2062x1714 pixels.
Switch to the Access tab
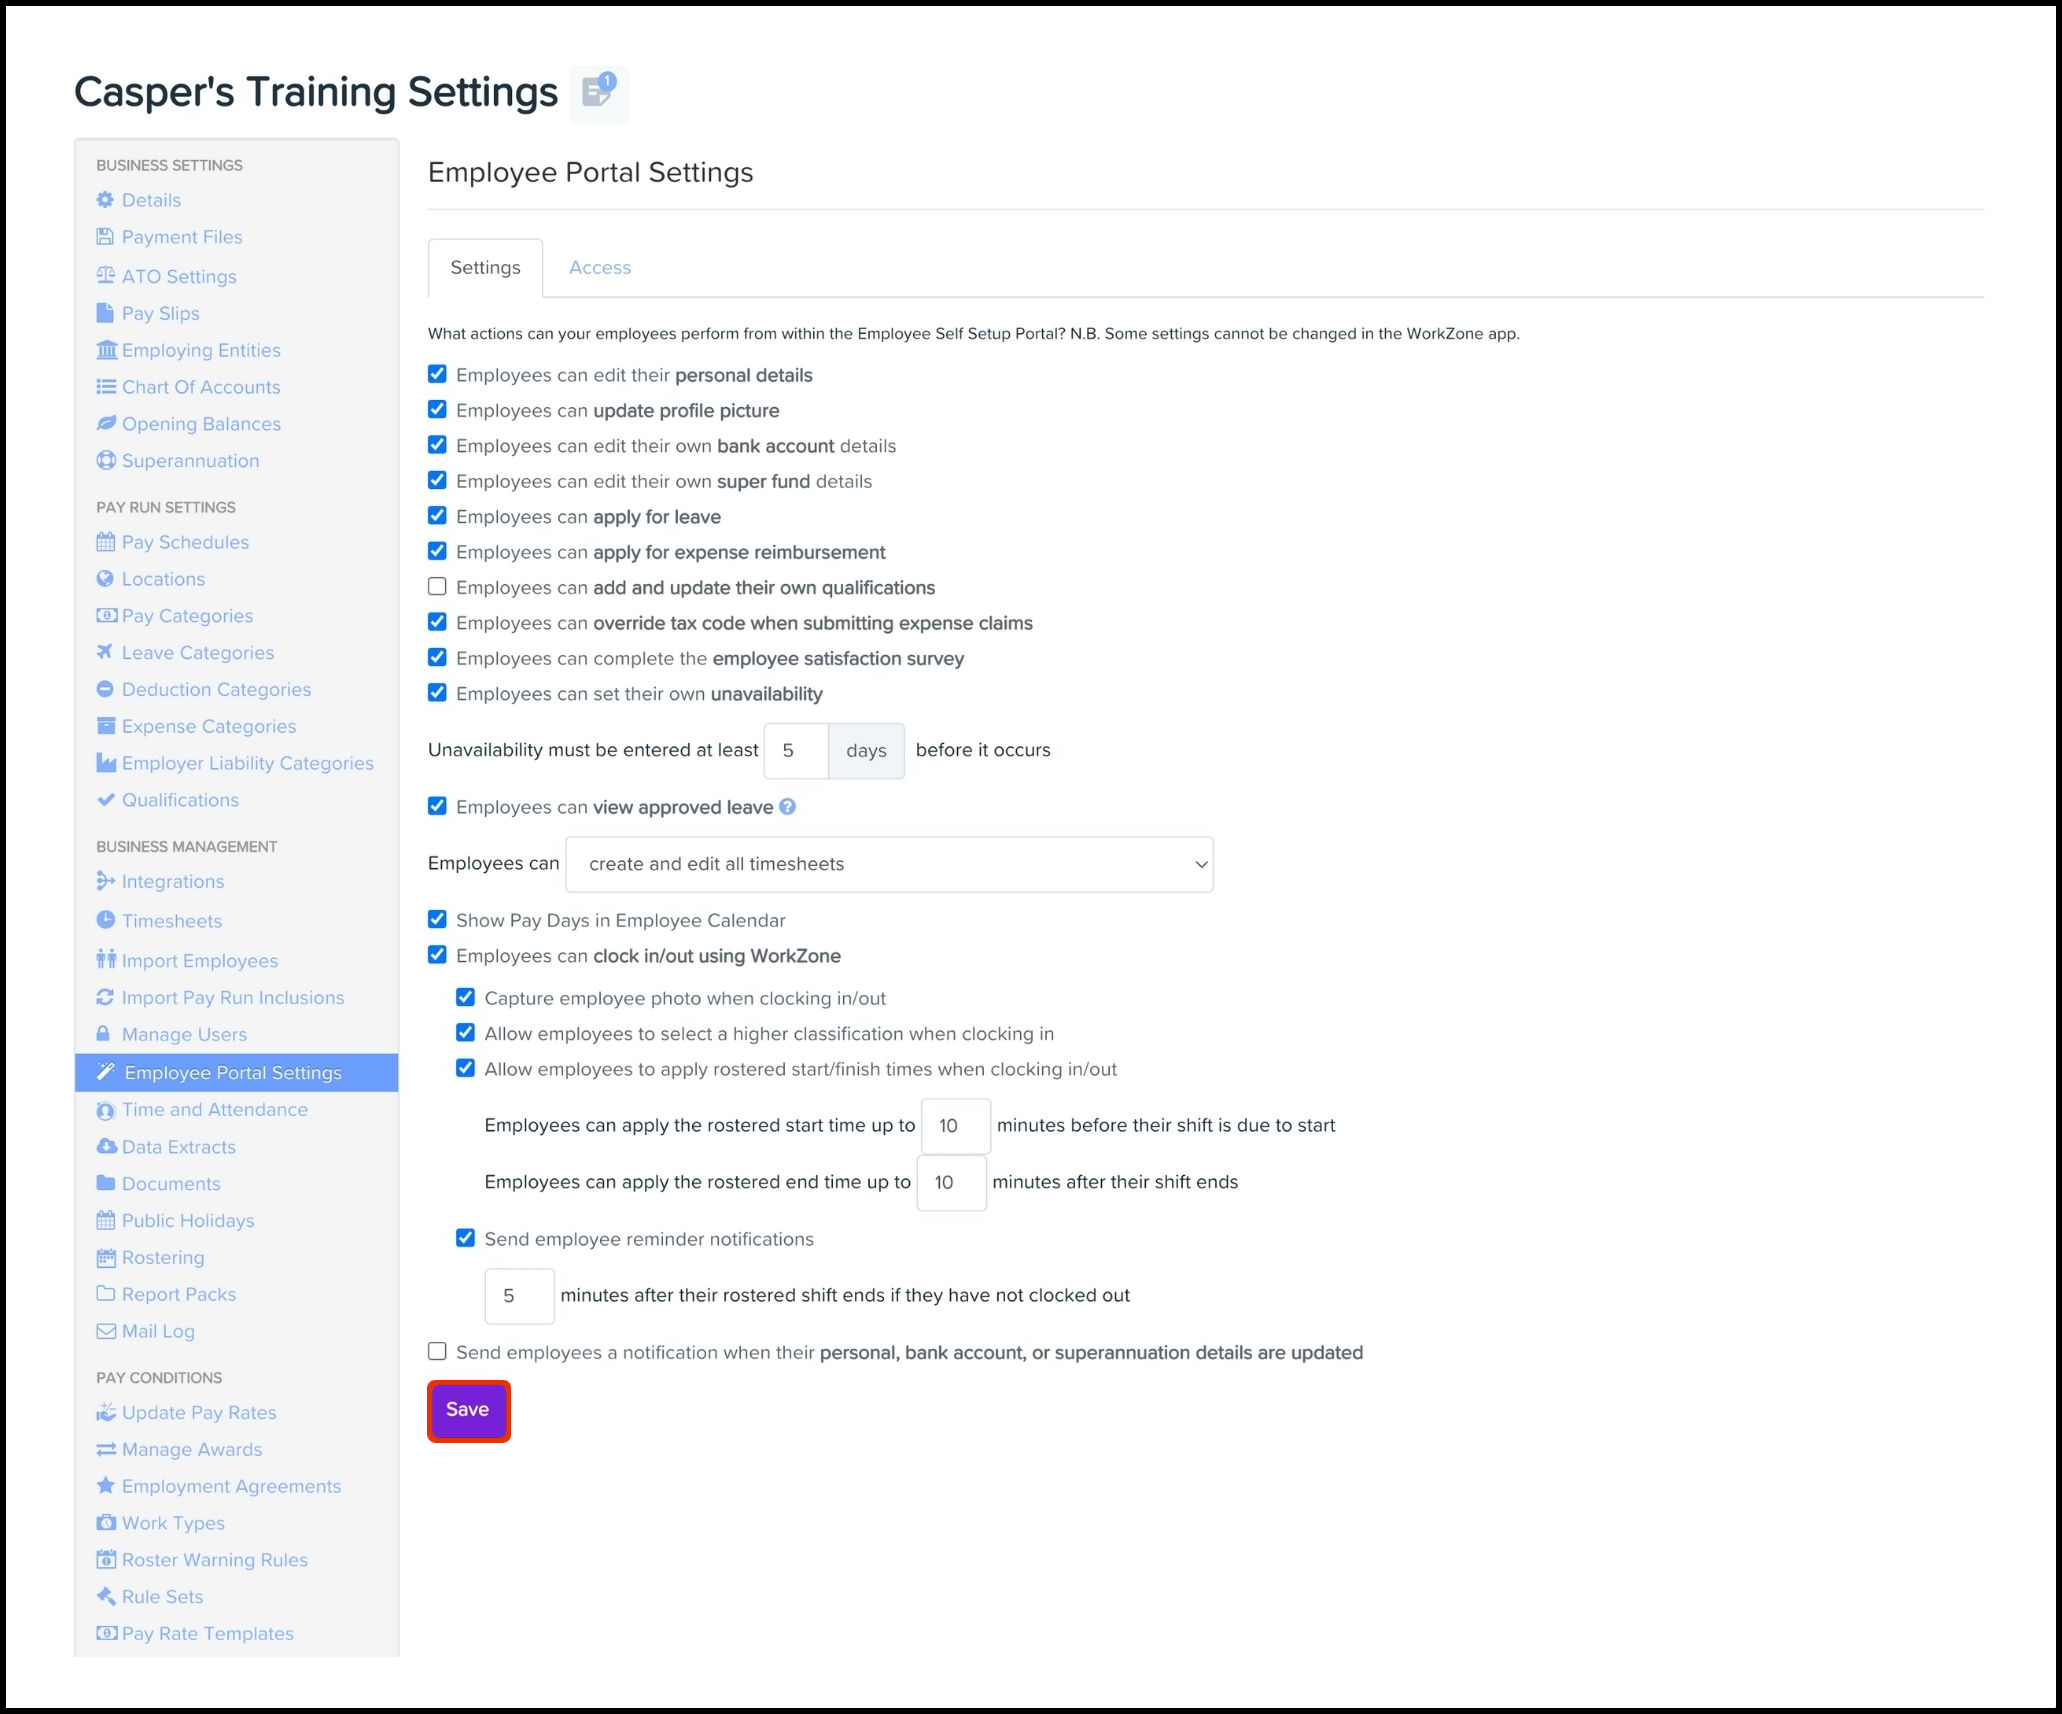click(x=599, y=268)
